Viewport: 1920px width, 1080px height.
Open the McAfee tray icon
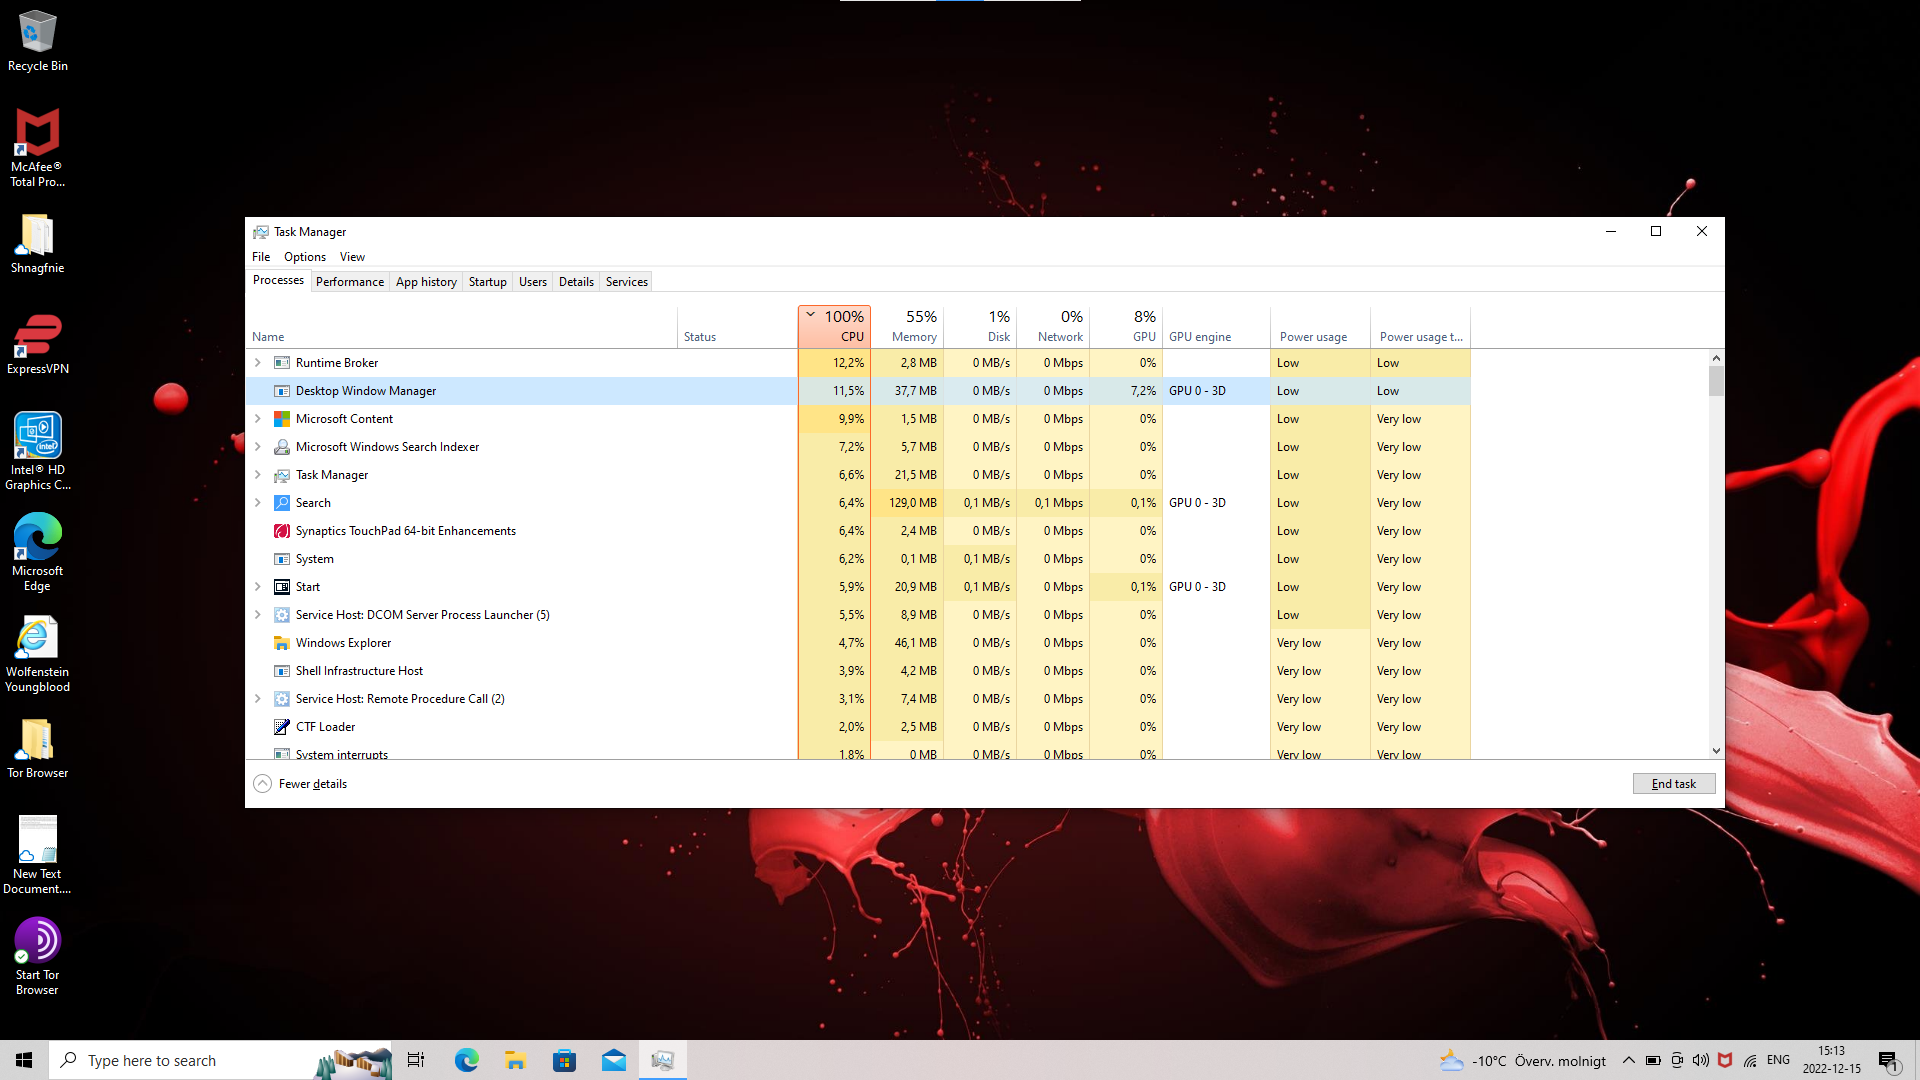(1725, 1060)
